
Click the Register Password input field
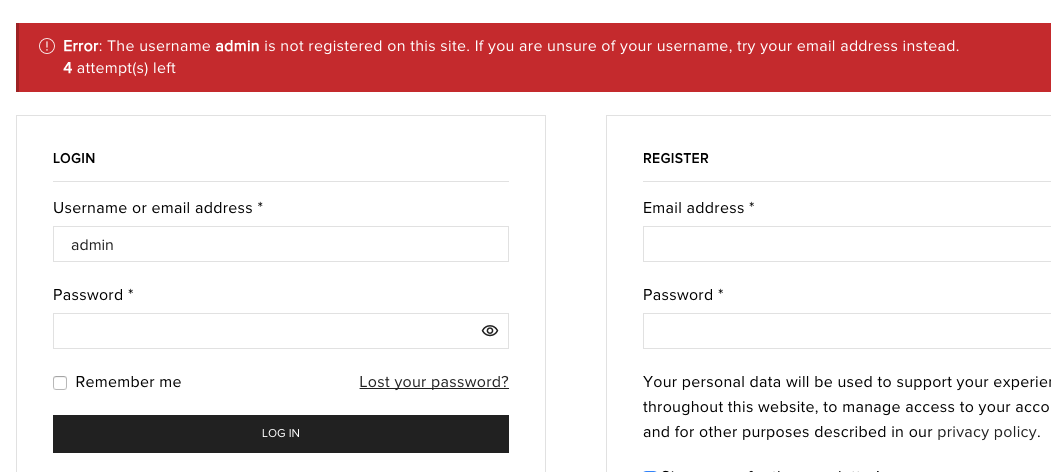point(846,331)
